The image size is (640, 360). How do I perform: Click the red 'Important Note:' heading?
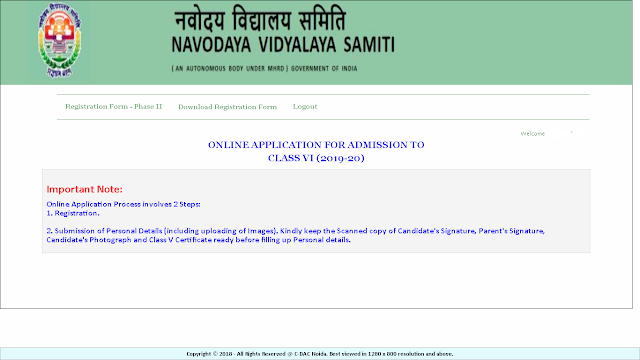84,189
